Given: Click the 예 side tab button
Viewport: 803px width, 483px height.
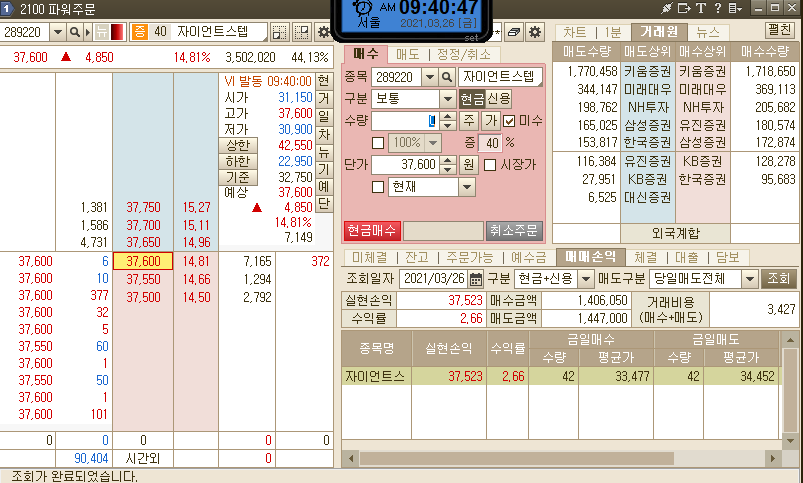Looking at the screenshot, I should [324, 186].
